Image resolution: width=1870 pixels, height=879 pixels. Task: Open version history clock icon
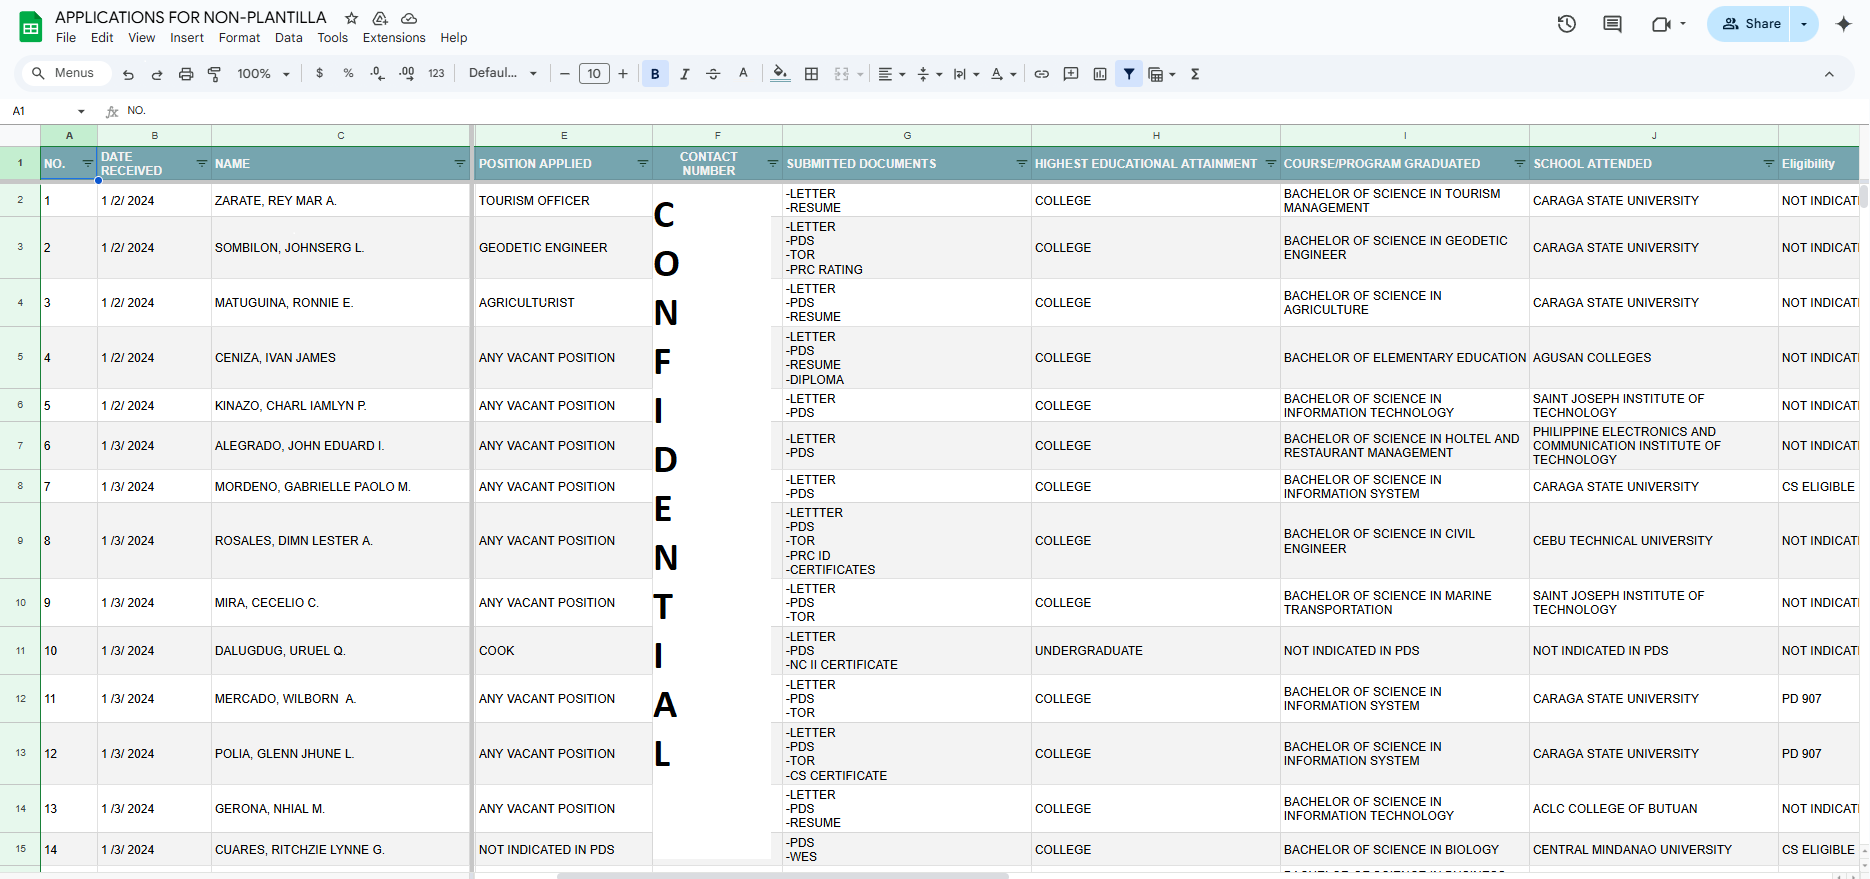1566,24
